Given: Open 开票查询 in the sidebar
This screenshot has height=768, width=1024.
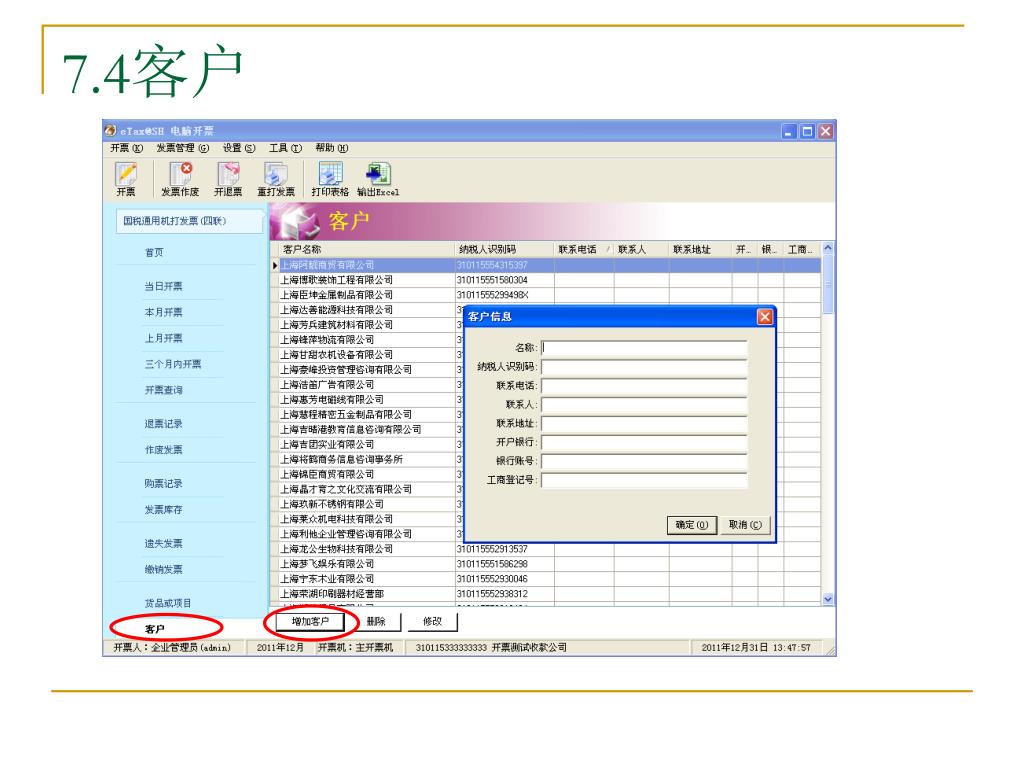Looking at the screenshot, I should pyautogui.click(x=163, y=390).
